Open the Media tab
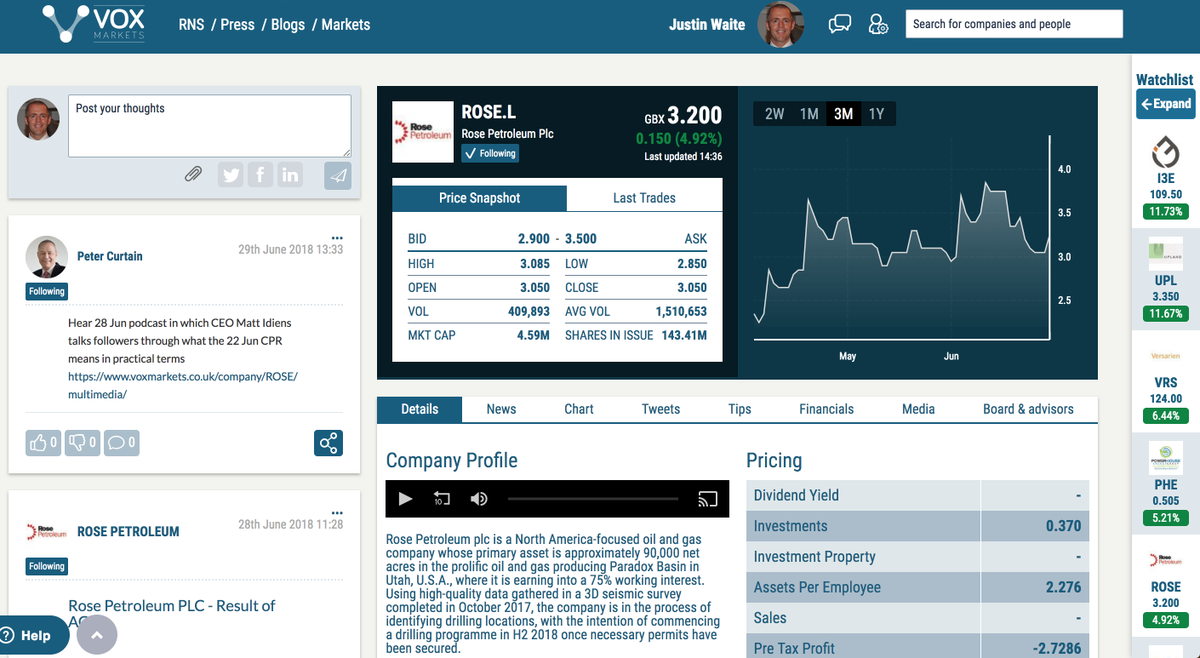 [918, 409]
